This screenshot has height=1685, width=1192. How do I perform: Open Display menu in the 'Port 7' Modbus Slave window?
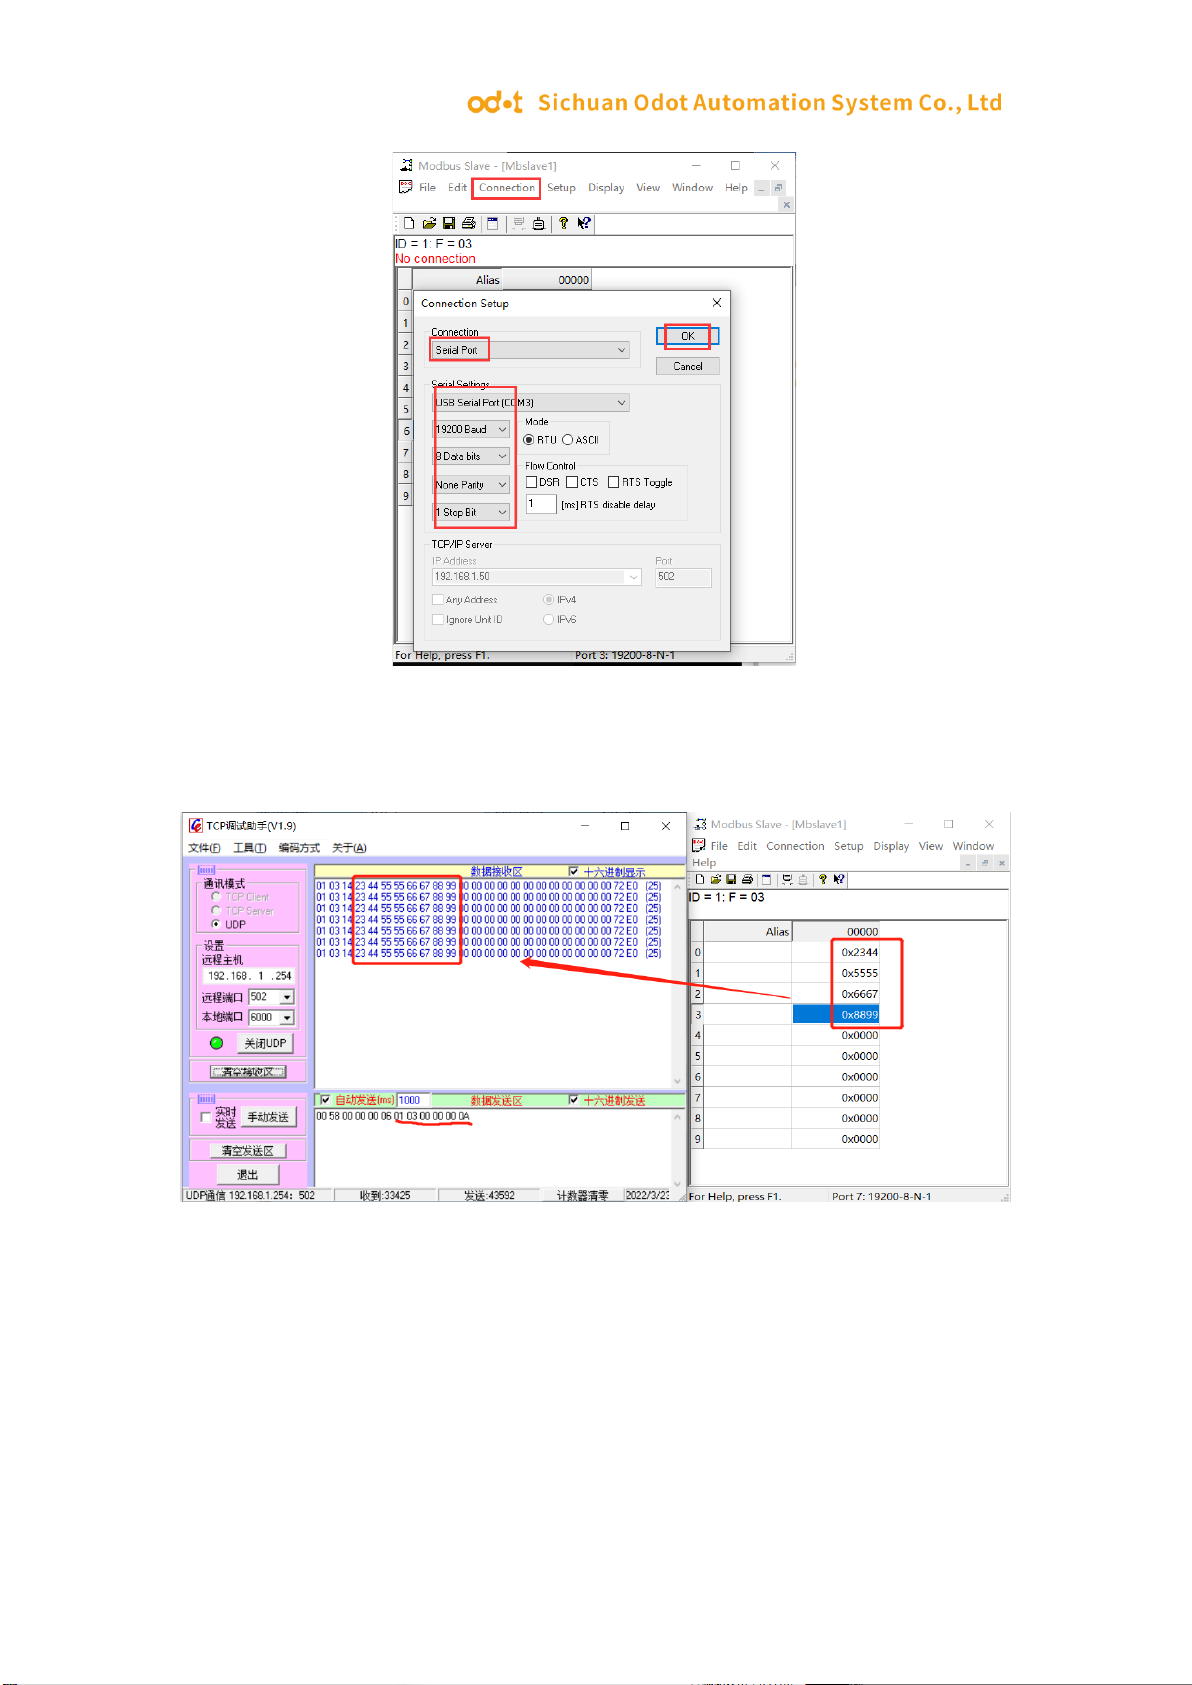point(891,846)
